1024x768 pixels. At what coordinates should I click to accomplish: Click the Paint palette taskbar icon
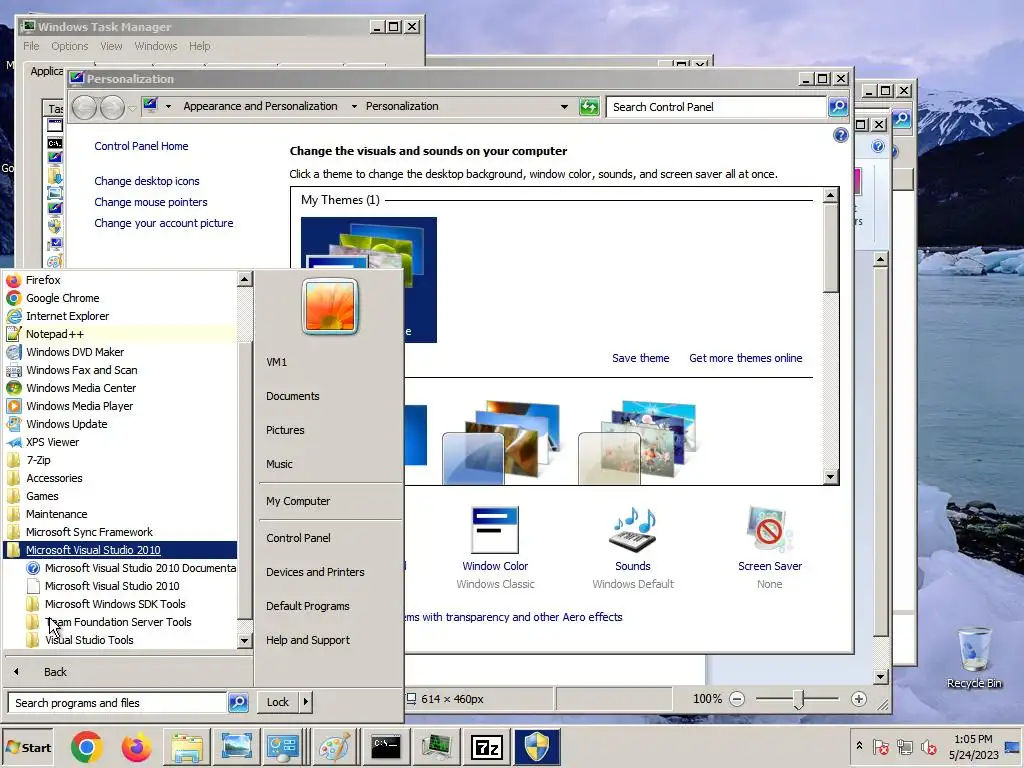(334, 747)
